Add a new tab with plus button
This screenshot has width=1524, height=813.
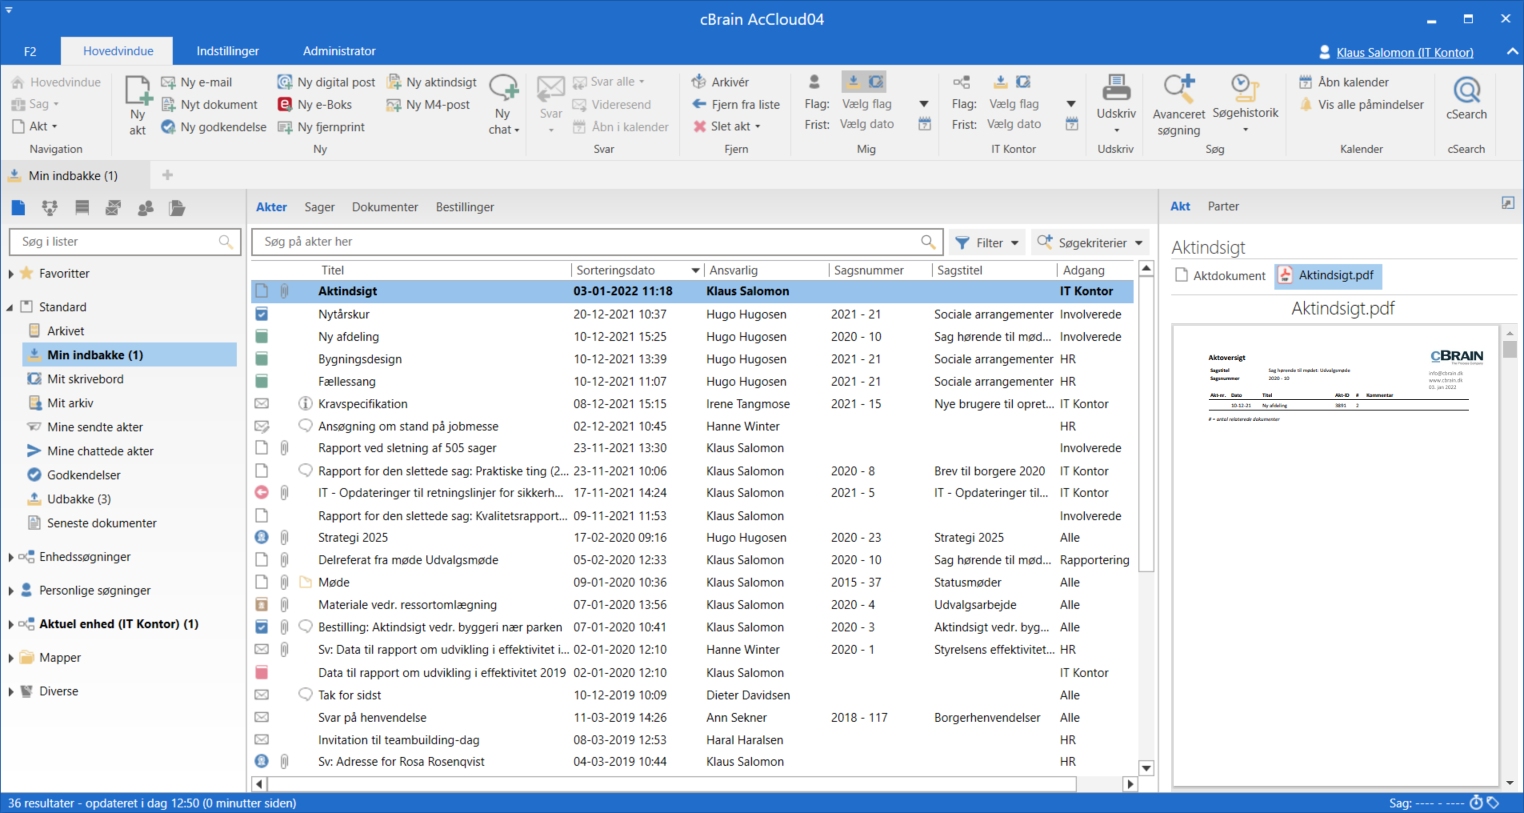pyautogui.click(x=167, y=175)
